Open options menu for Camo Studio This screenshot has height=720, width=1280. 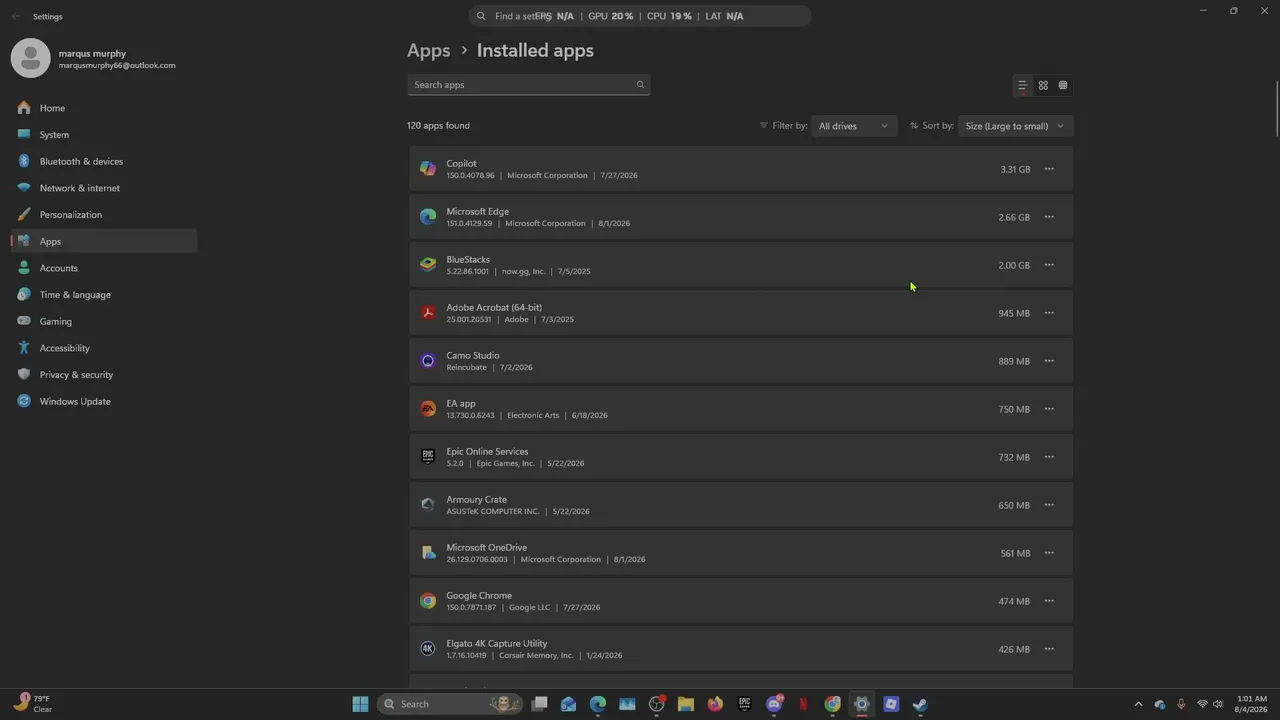1049,361
